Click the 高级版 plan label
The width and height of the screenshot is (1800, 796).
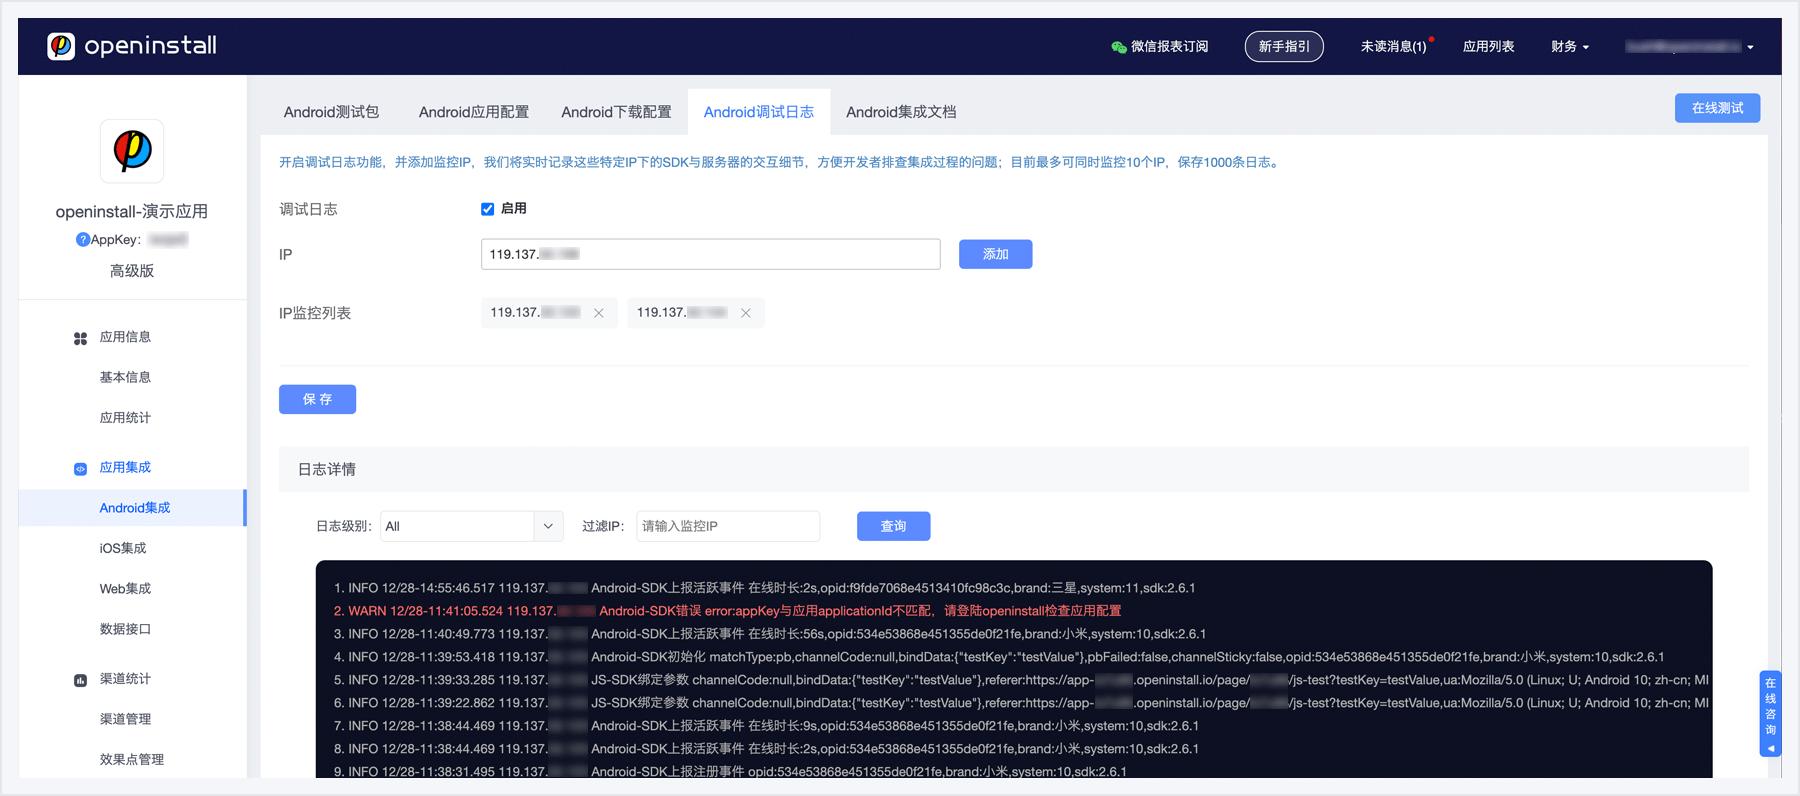pyautogui.click(x=132, y=271)
